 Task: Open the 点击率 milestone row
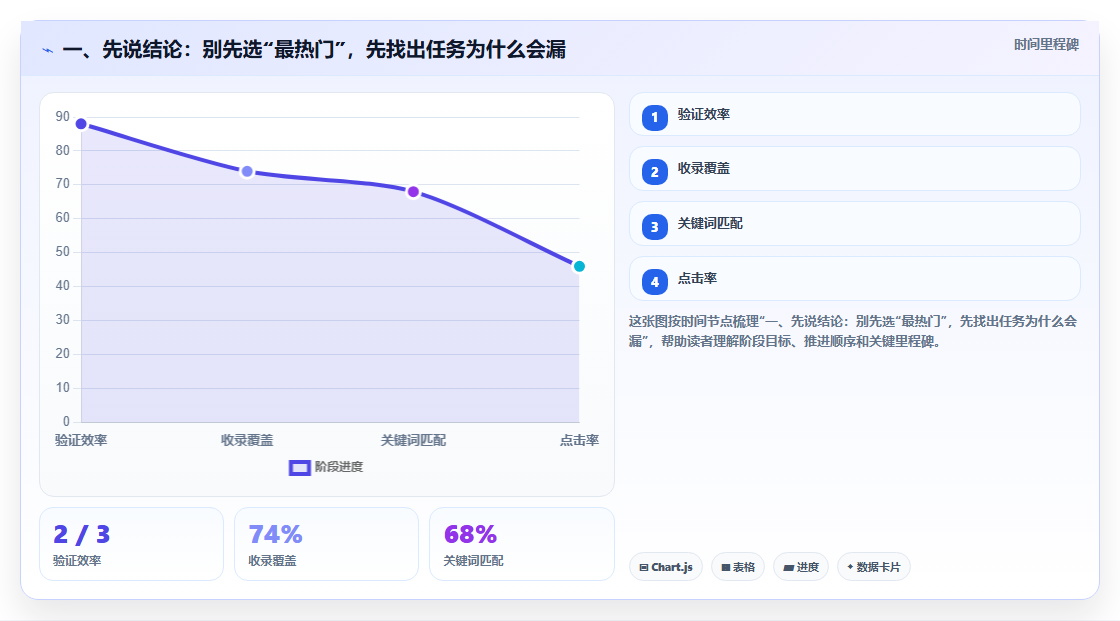tap(854, 279)
